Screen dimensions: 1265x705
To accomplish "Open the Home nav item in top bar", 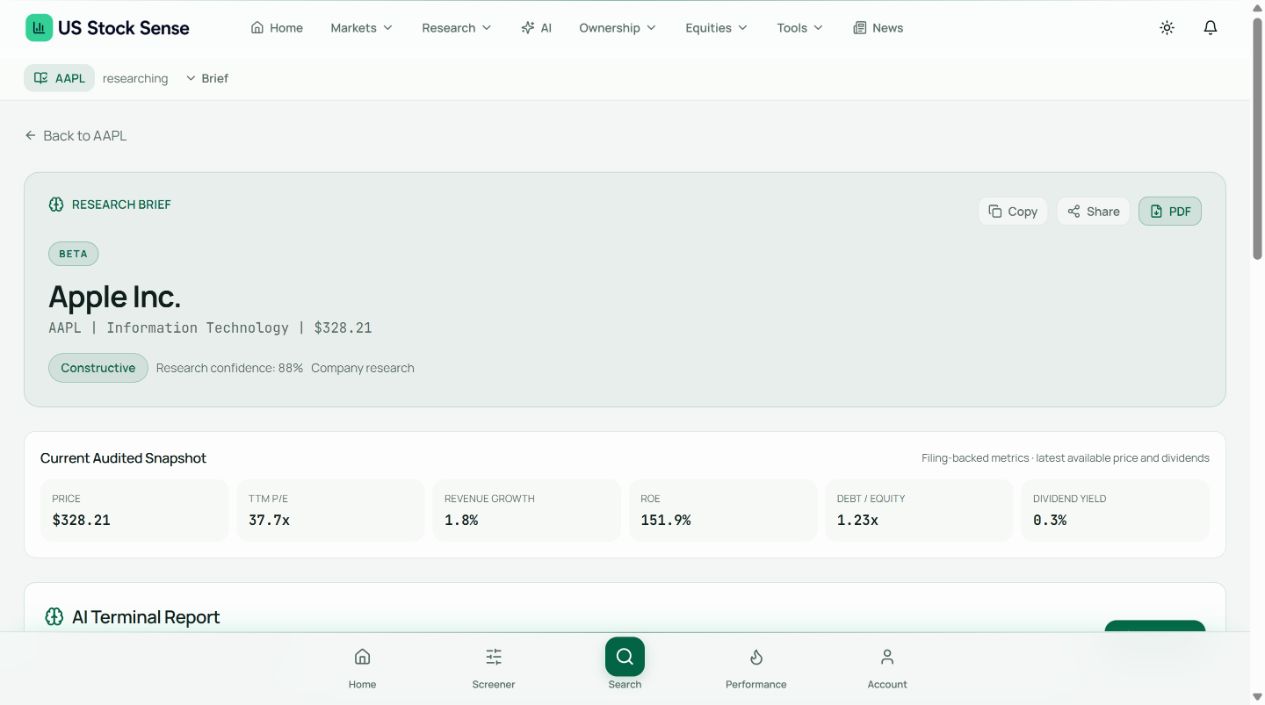I will (277, 28).
